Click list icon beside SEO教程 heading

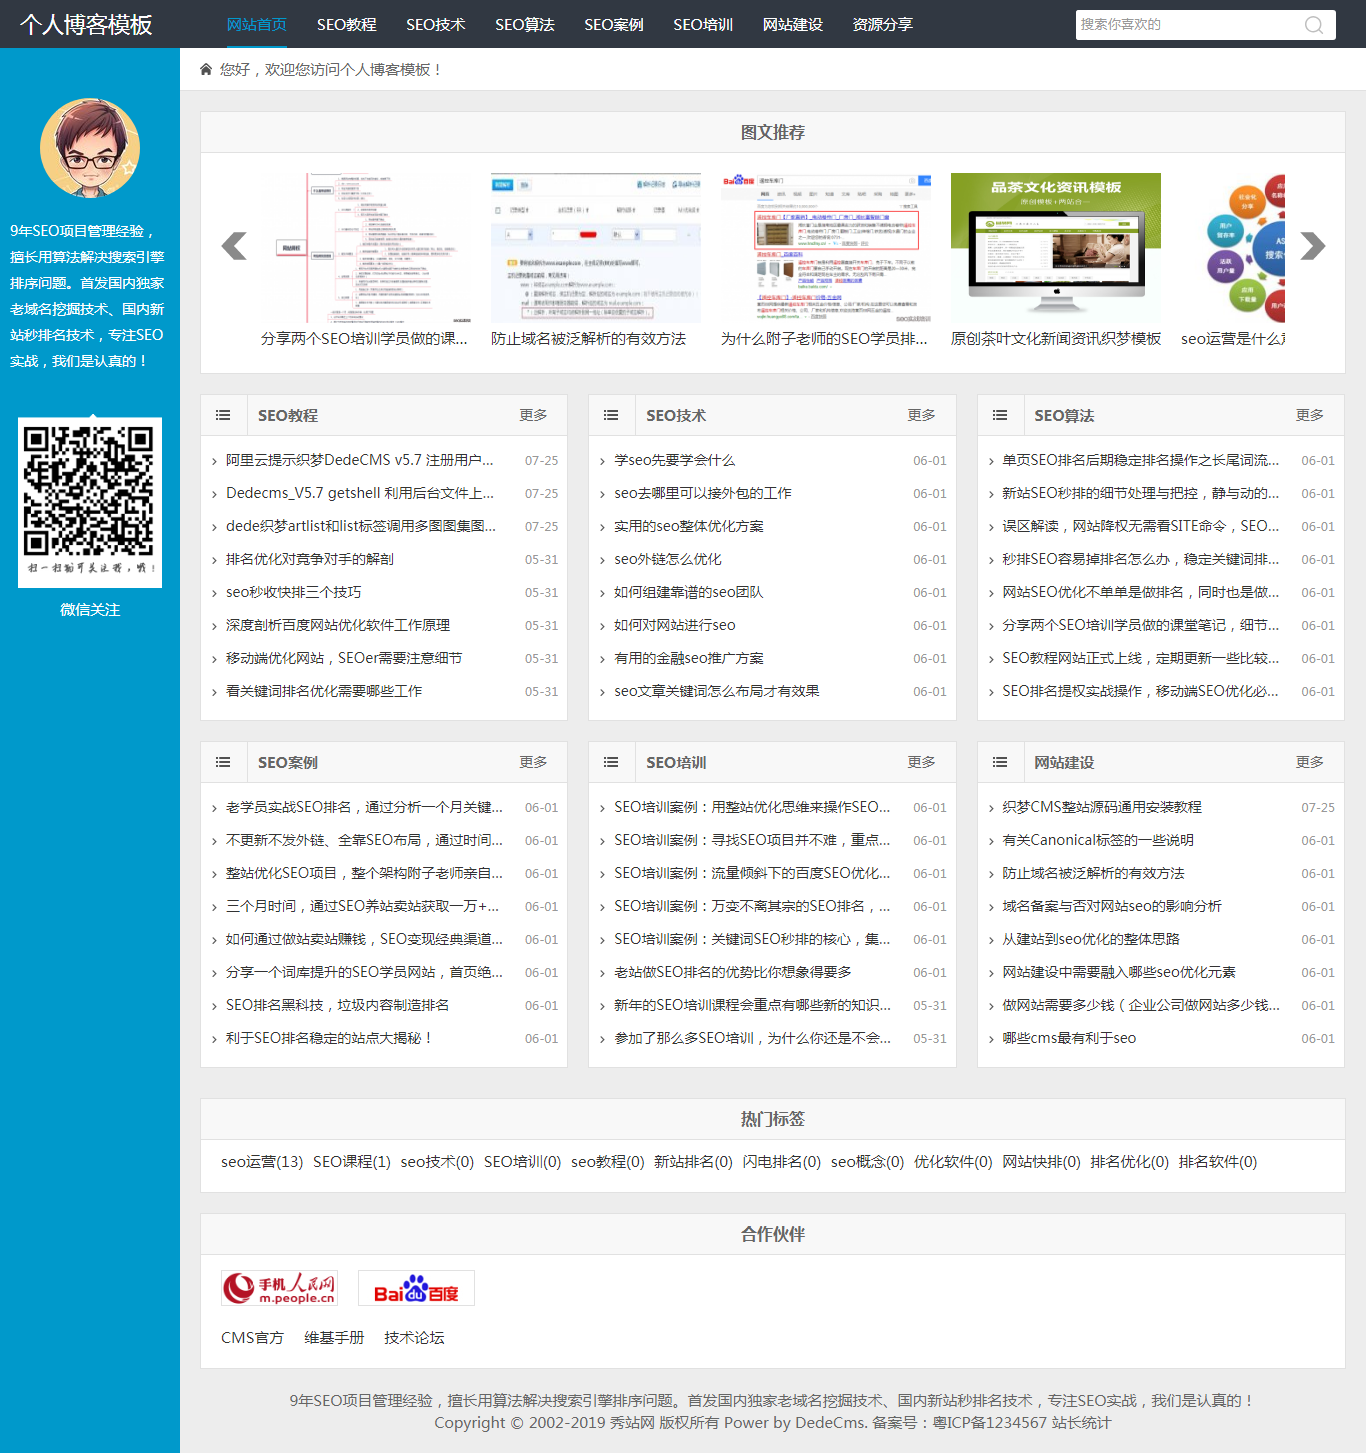[x=223, y=415]
